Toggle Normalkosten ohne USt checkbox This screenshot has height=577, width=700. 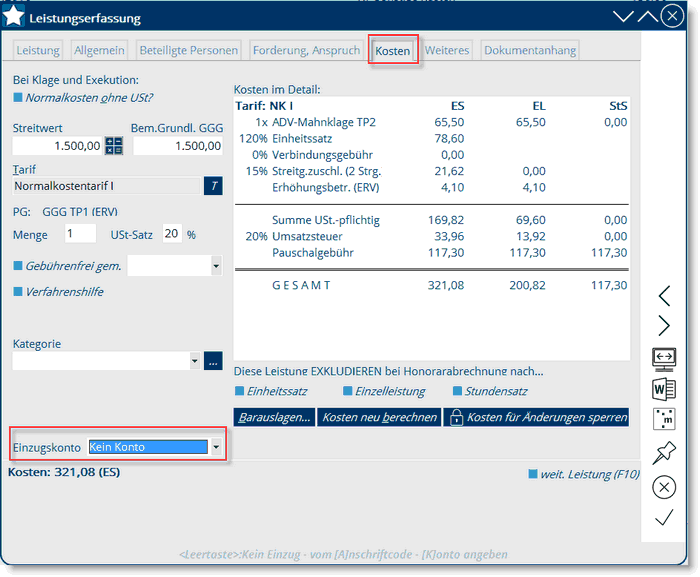[x=18, y=97]
